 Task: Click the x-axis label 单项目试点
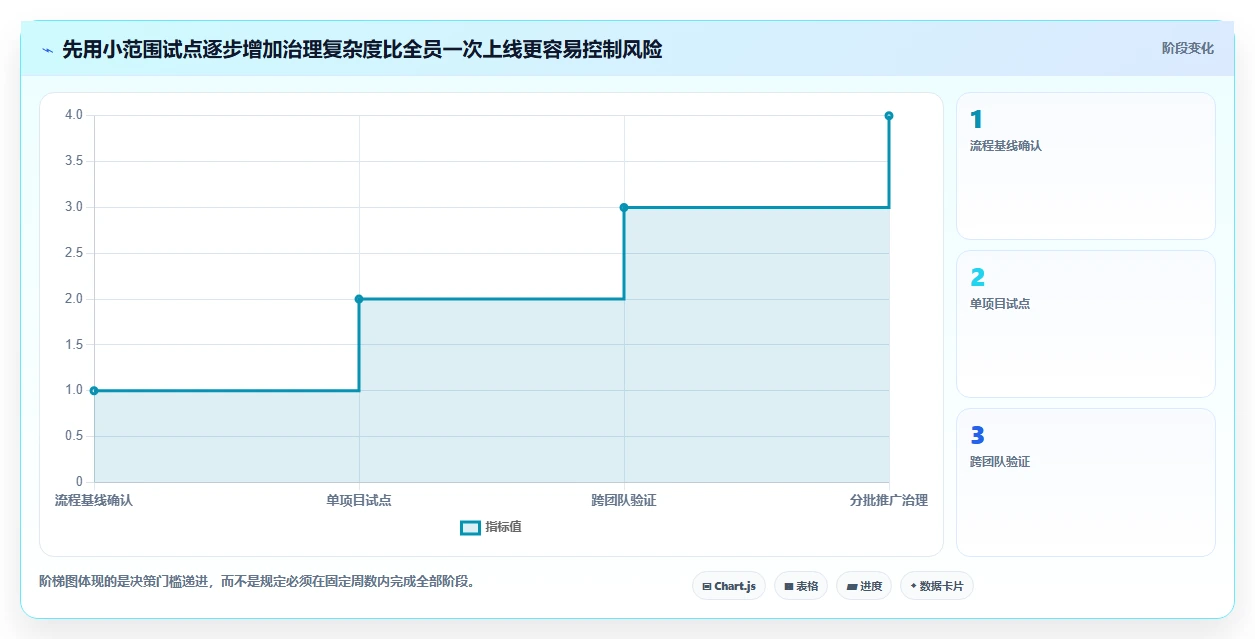pos(359,501)
